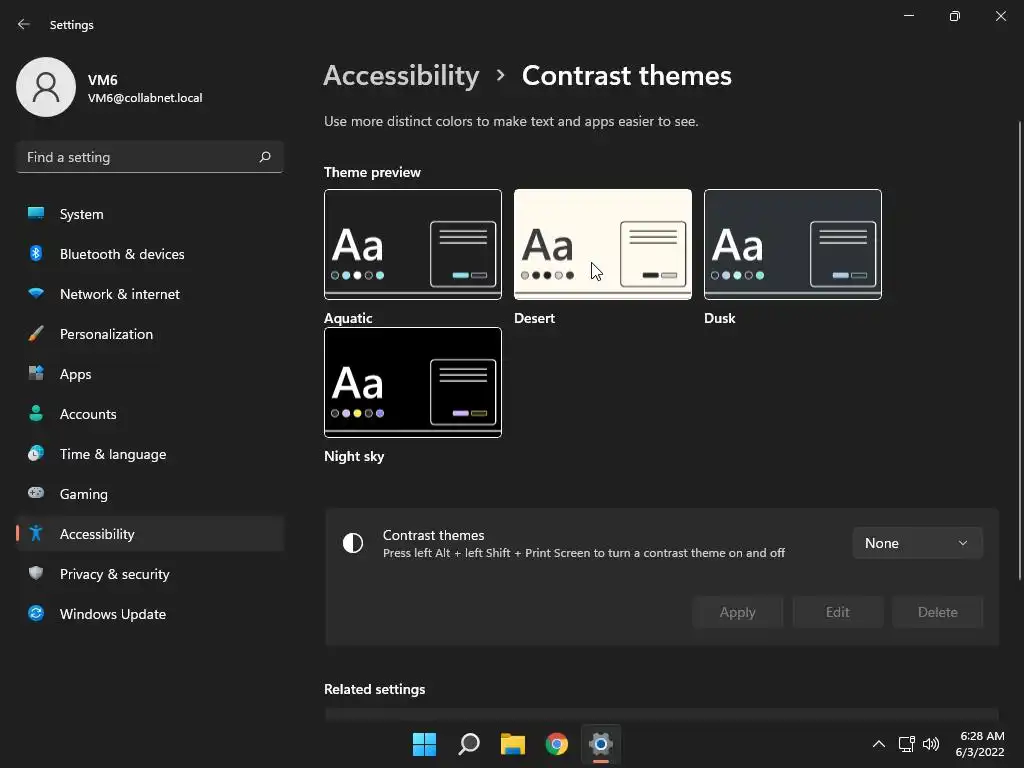This screenshot has height=768, width=1024.
Task: Click the Privacy & security shield icon
Action: 36,574
